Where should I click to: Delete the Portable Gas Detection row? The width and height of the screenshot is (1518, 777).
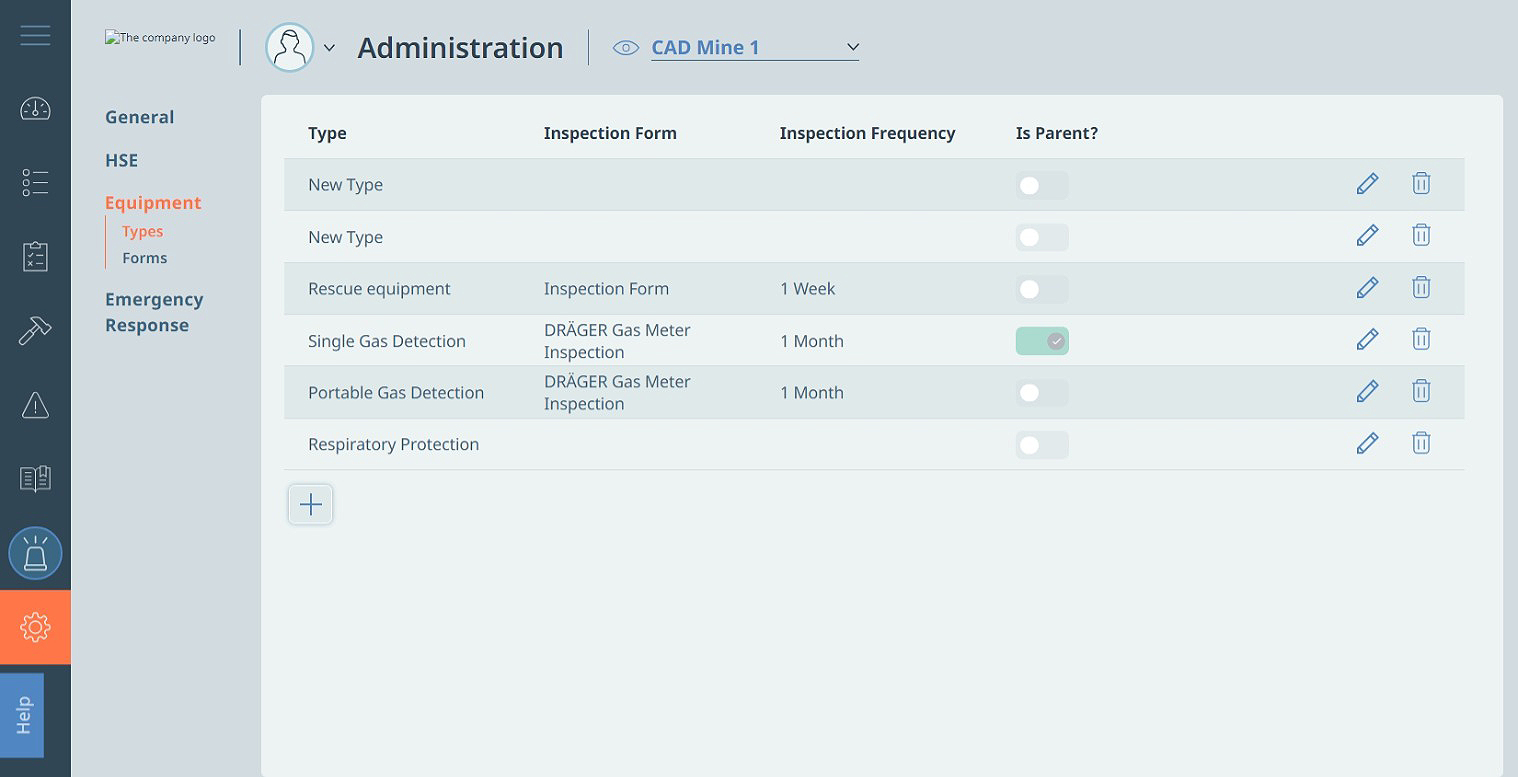1421,392
